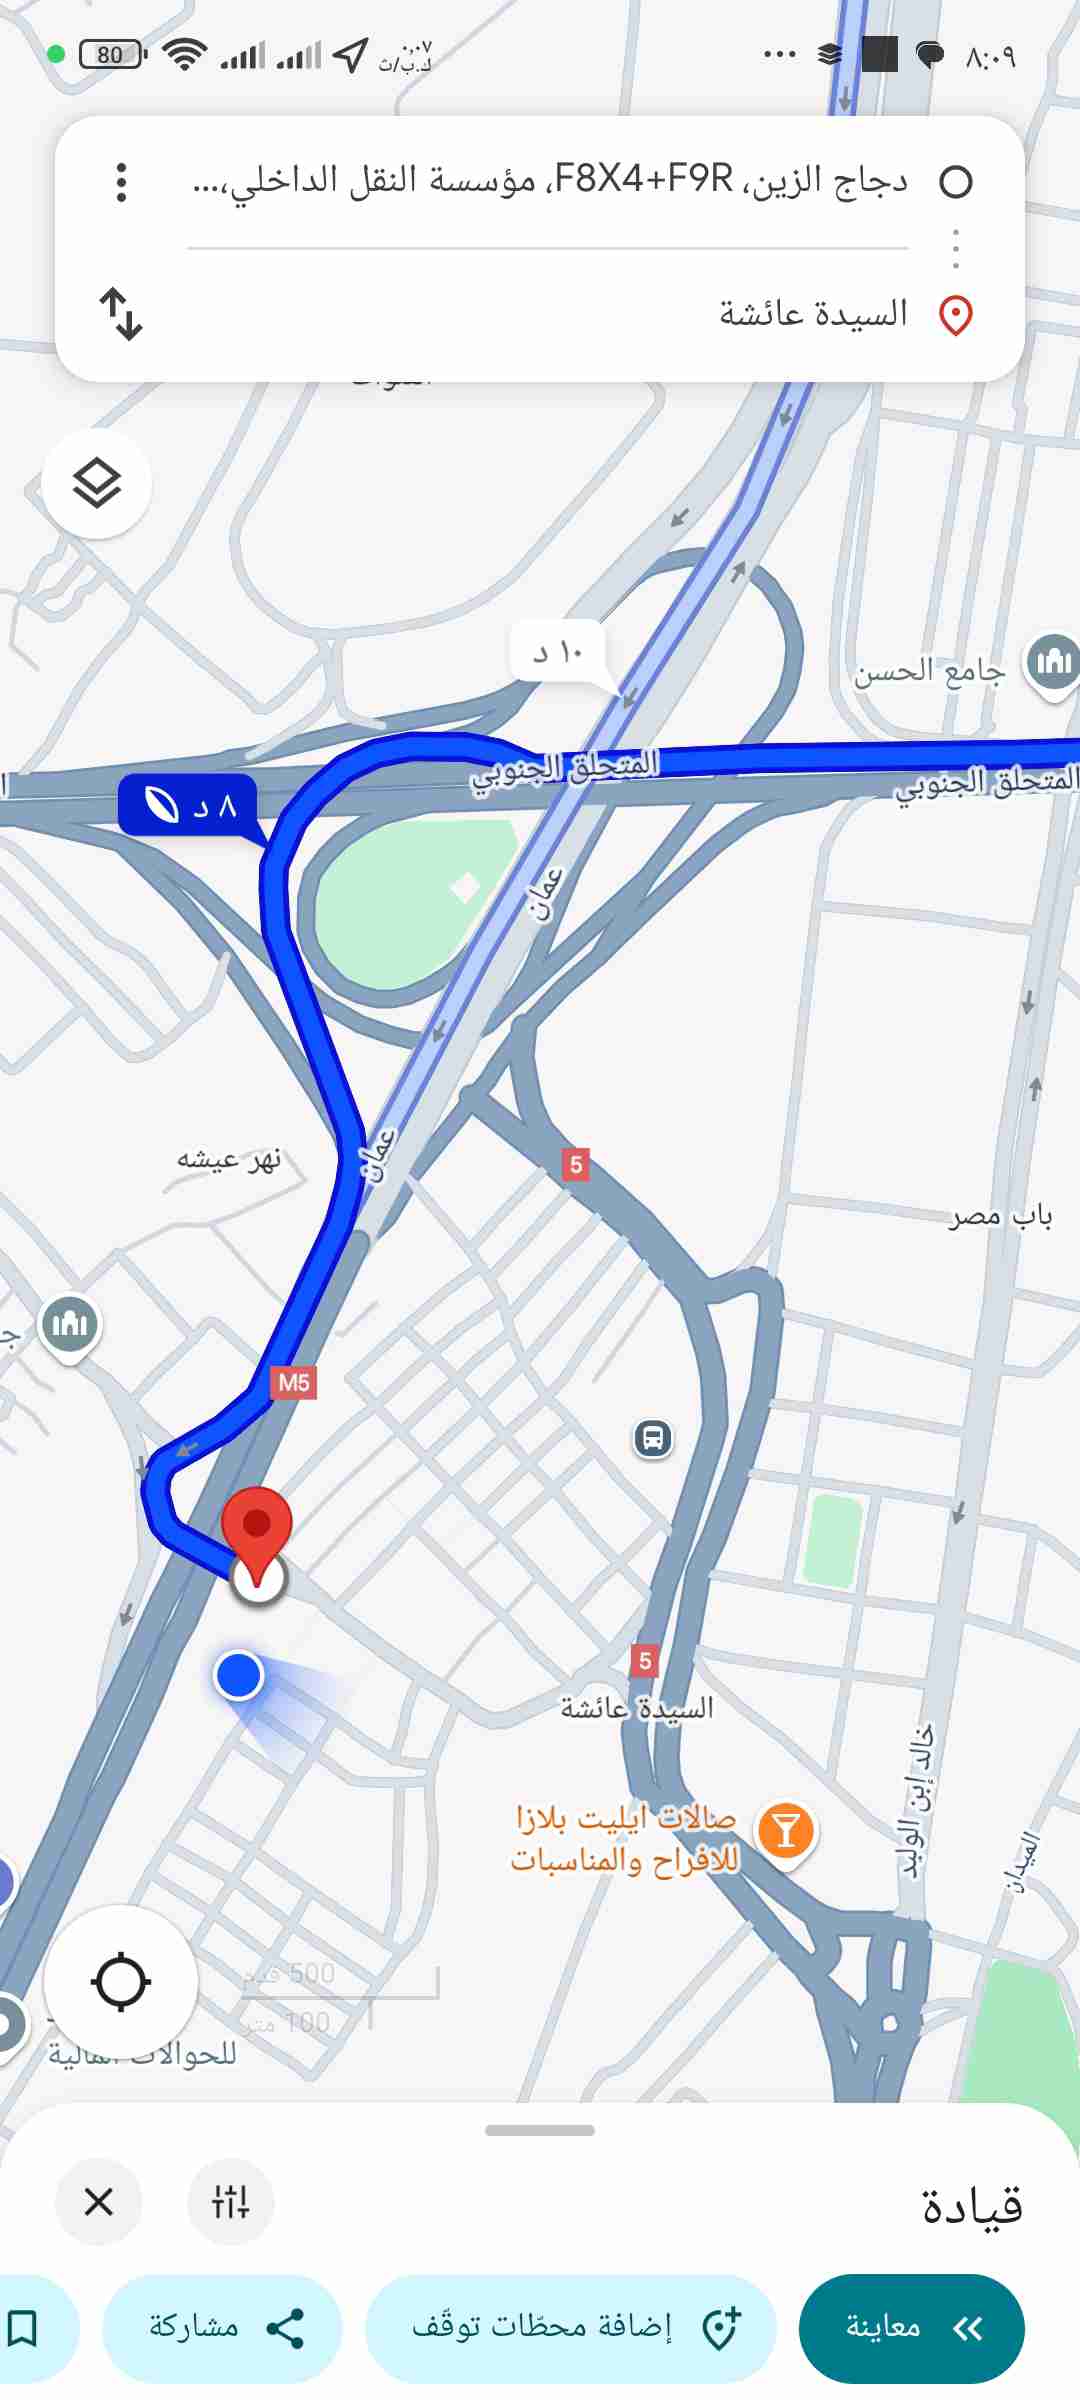Swap start and destination with arrows icon

(x=120, y=314)
